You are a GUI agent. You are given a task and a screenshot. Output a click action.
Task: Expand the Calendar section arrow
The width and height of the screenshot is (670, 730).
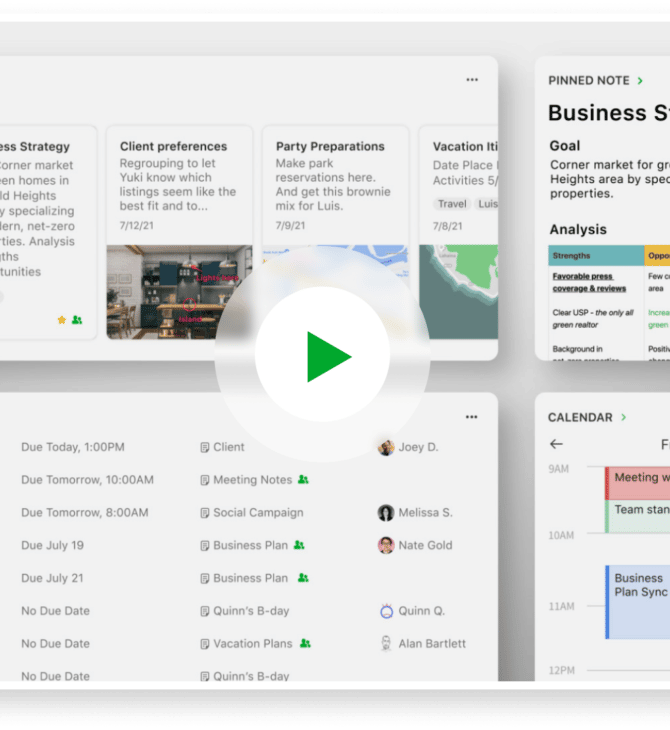coord(624,417)
